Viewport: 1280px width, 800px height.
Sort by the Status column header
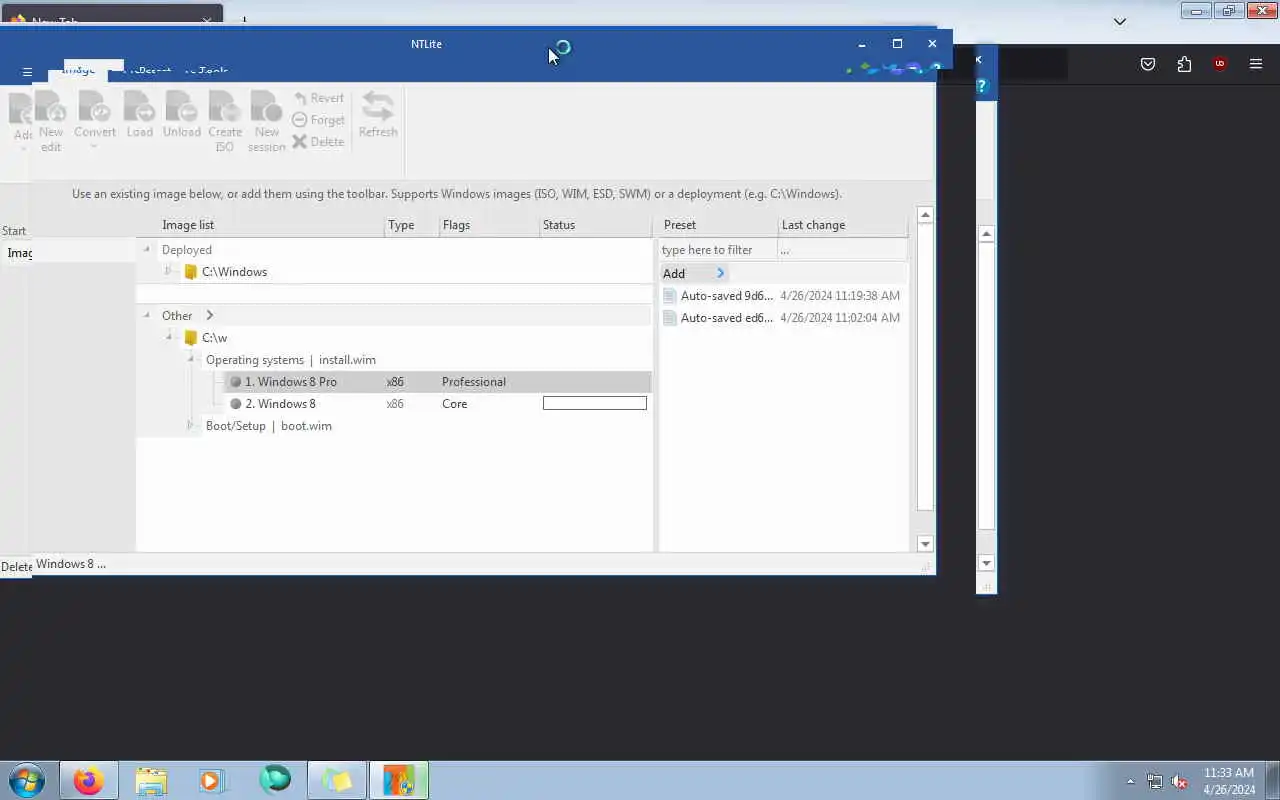(x=596, y=225)
